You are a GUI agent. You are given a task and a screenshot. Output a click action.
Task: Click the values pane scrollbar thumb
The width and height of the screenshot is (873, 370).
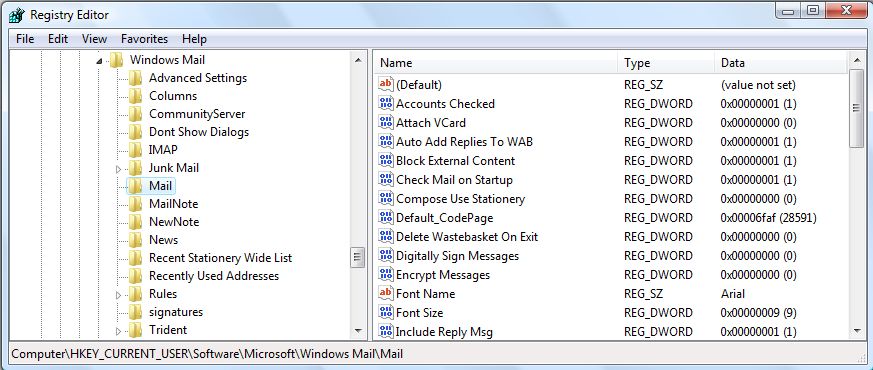[856, 108]
